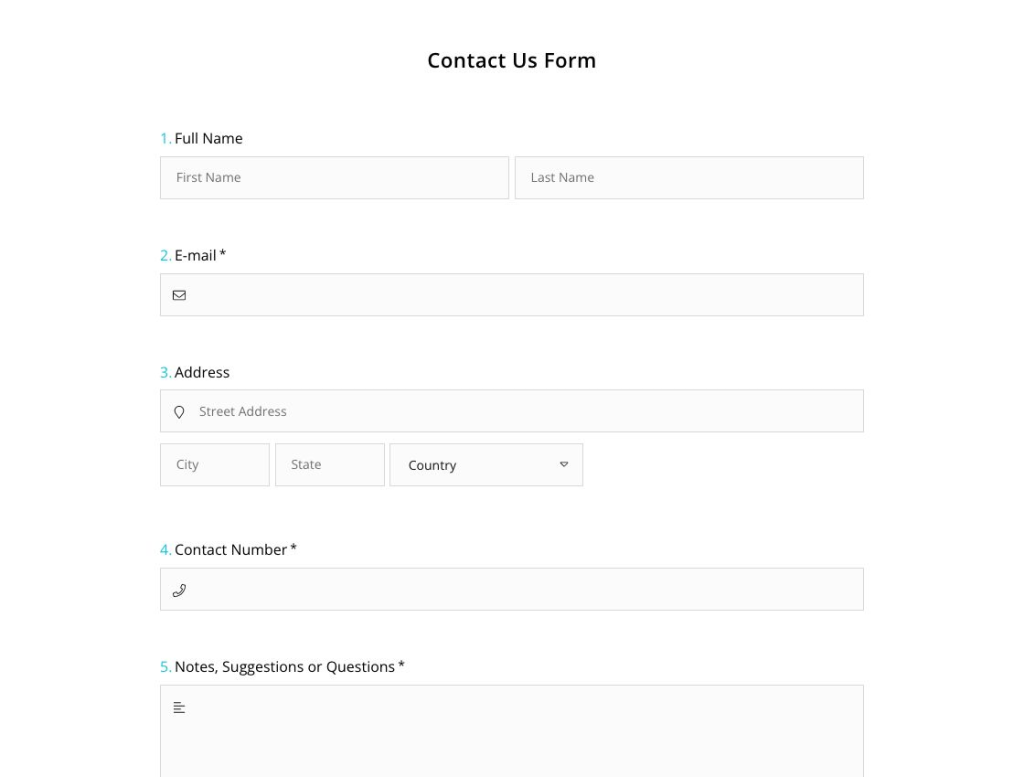Click the envelope icon in E-mail field
The width and height of the screenshot is (1024, 777).
[179, 294]
